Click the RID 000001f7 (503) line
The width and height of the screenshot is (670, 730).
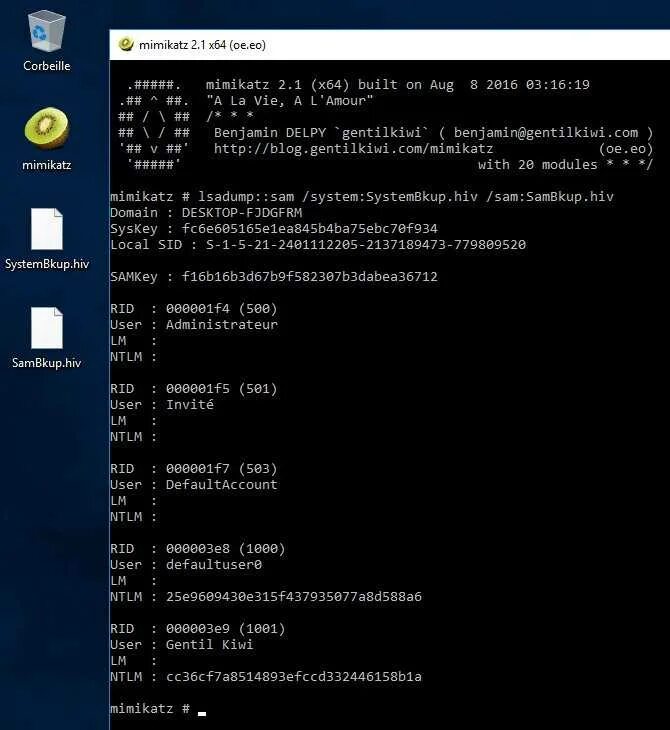click(x=194, y=469)
